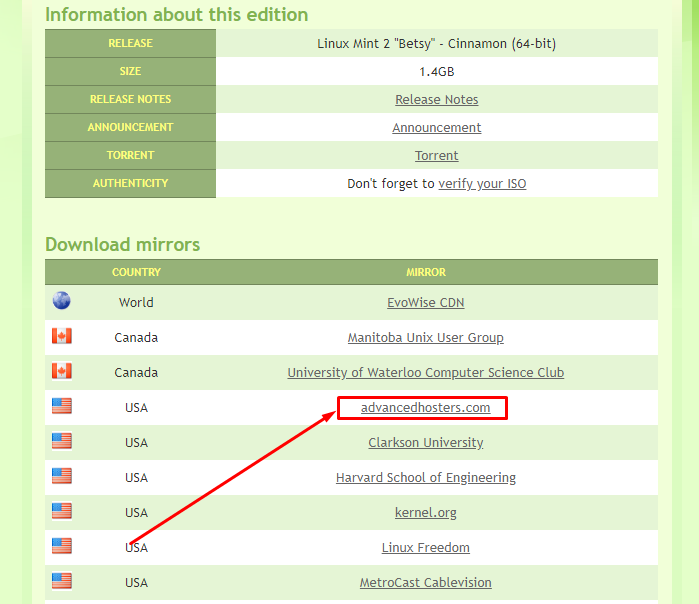Follow the verify your ISO link
699x604 pixels.
pos(482,184)
